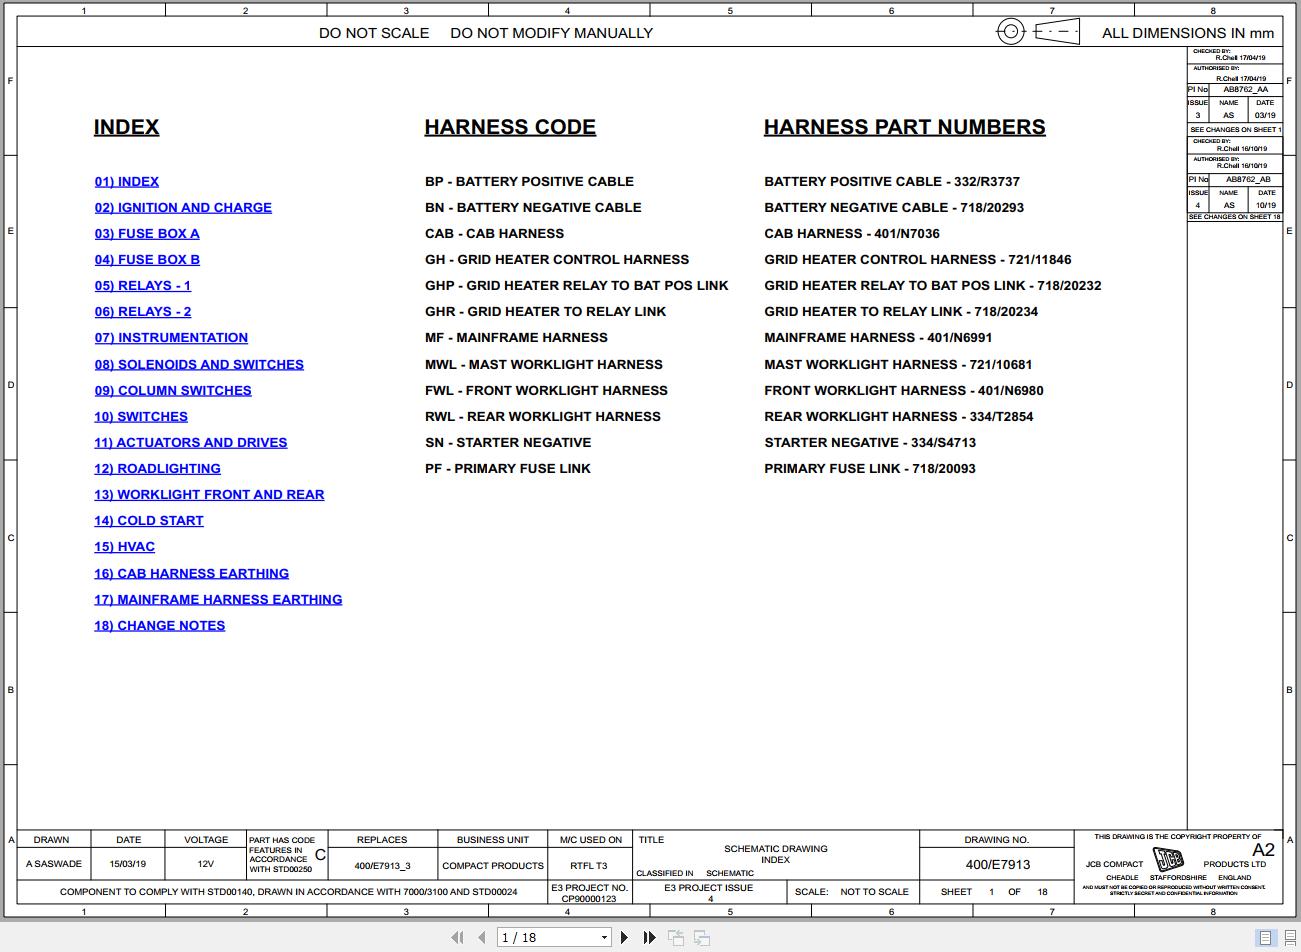The image size is (1301, 952).
Task: Open the 14) COLD START link
Action: [149, 520]
